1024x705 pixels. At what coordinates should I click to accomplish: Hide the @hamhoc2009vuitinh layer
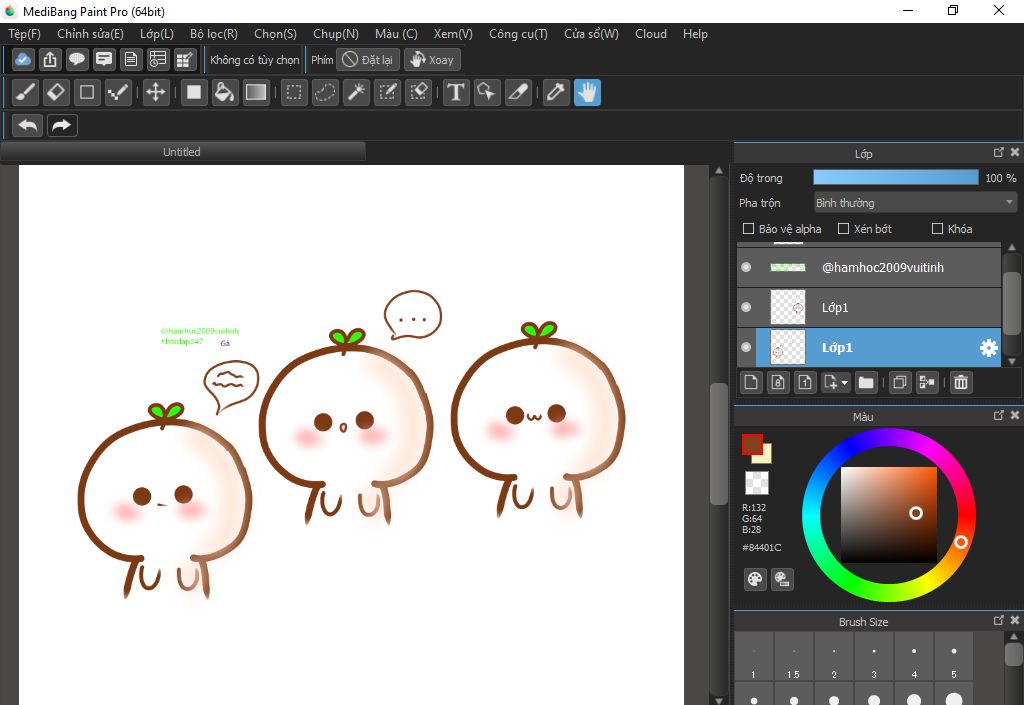point(746,267)
